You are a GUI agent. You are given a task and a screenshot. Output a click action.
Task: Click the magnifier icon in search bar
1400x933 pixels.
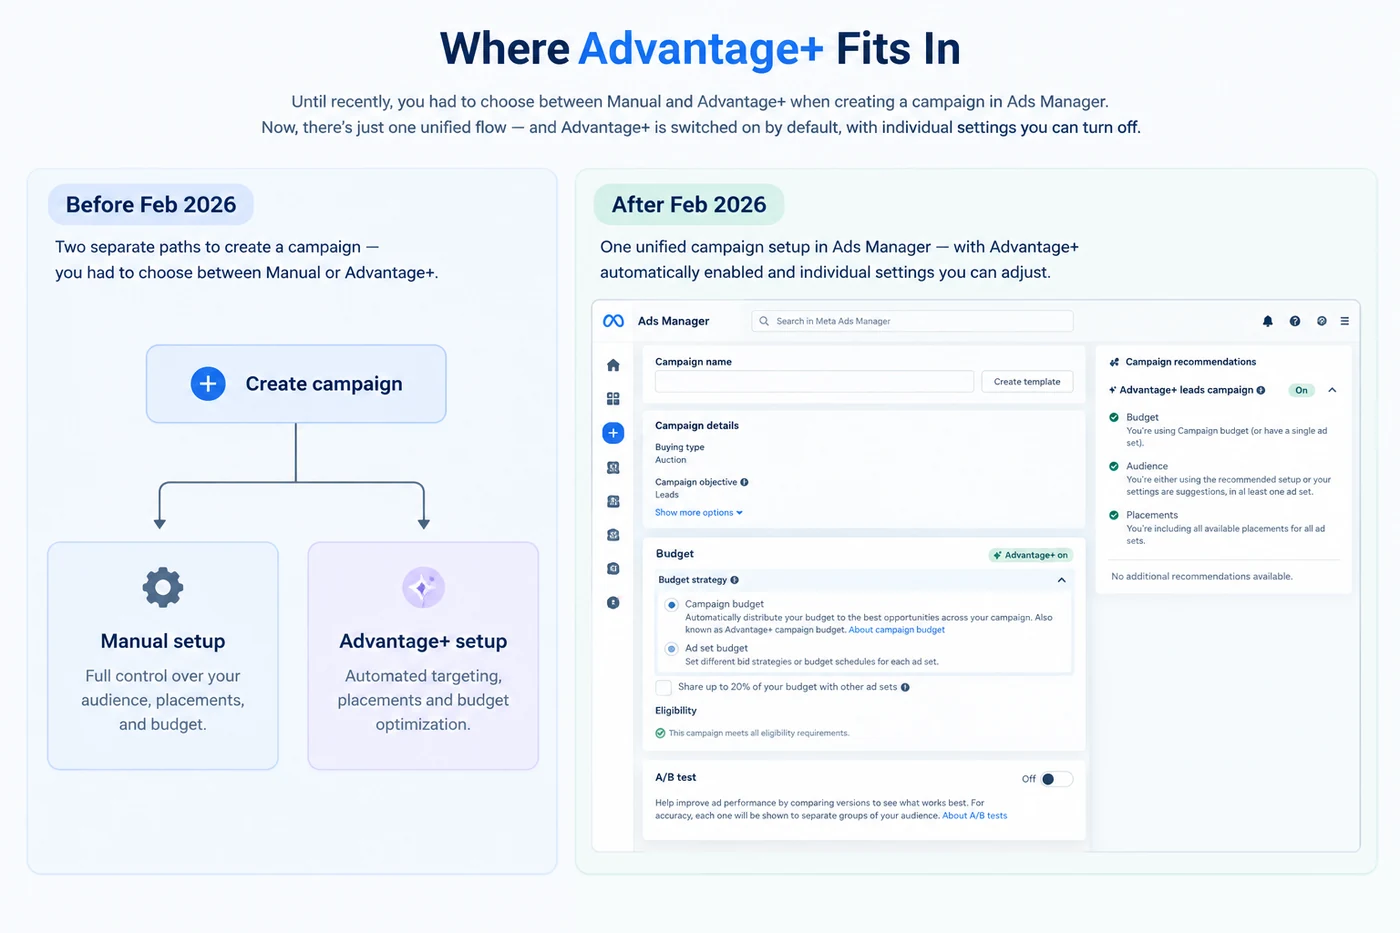(764, 321)
